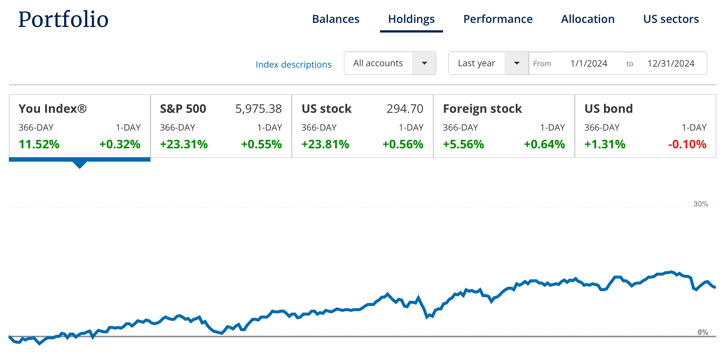Click the From date field 1/1/2024
This screenshot has width=720, height=364.
click(x=589, y=63)
